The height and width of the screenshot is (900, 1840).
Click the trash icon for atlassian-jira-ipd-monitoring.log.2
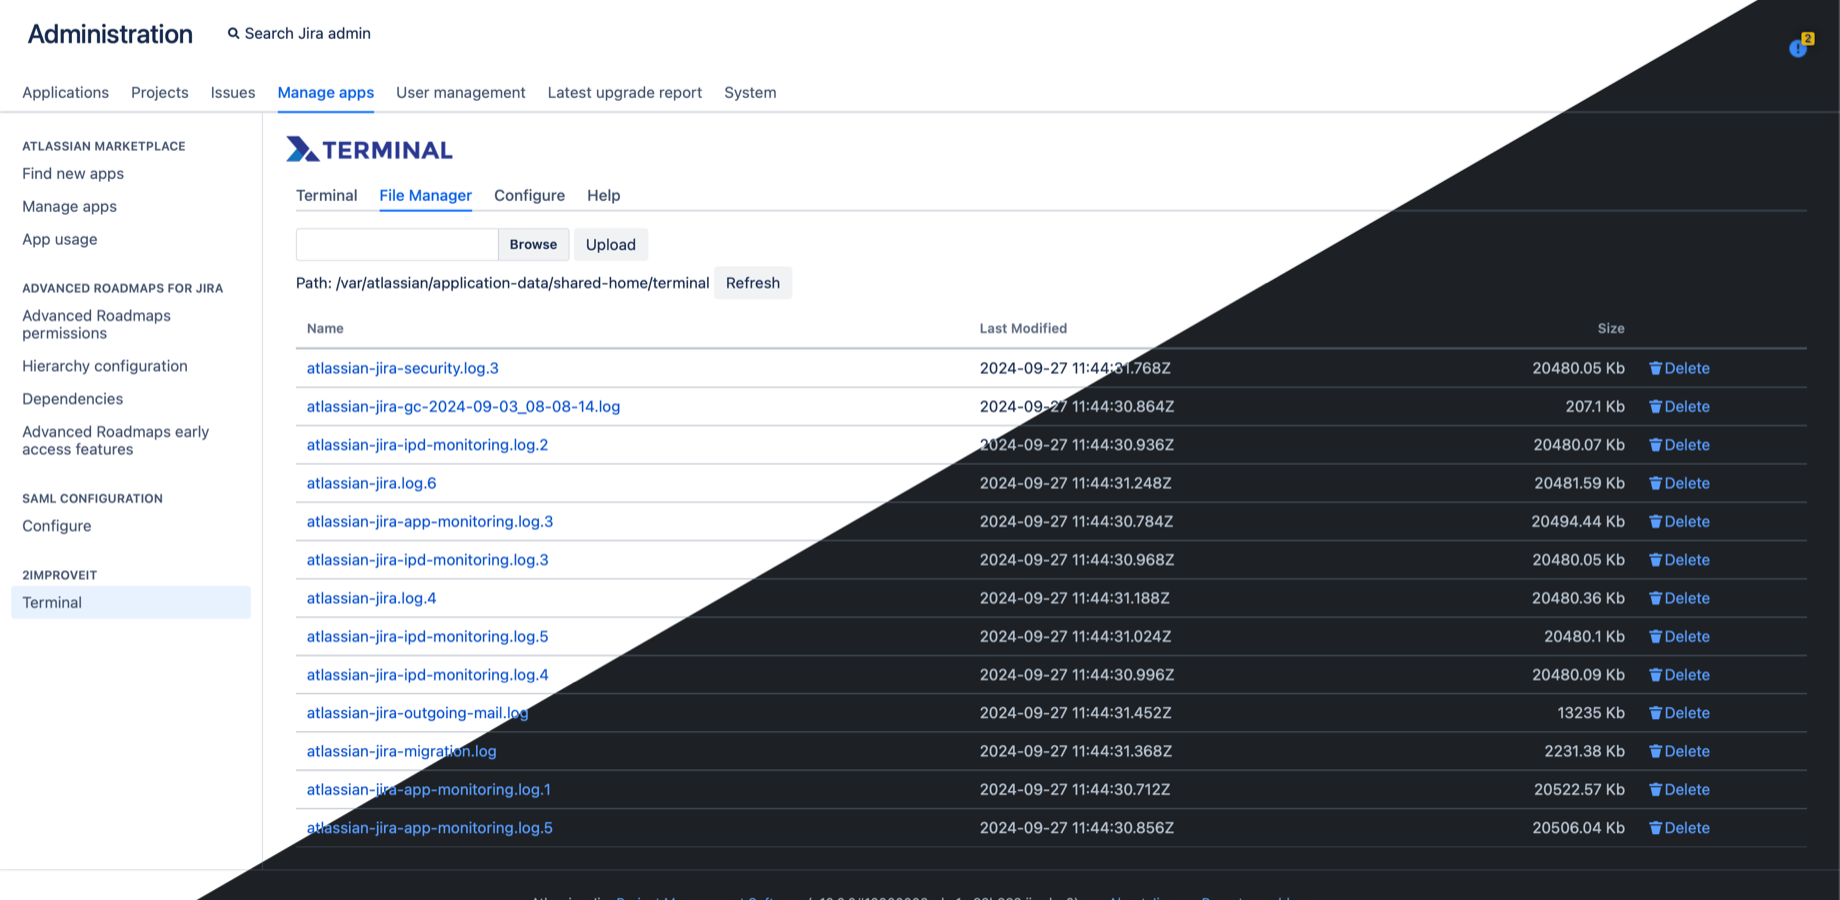coord(1655,445)
